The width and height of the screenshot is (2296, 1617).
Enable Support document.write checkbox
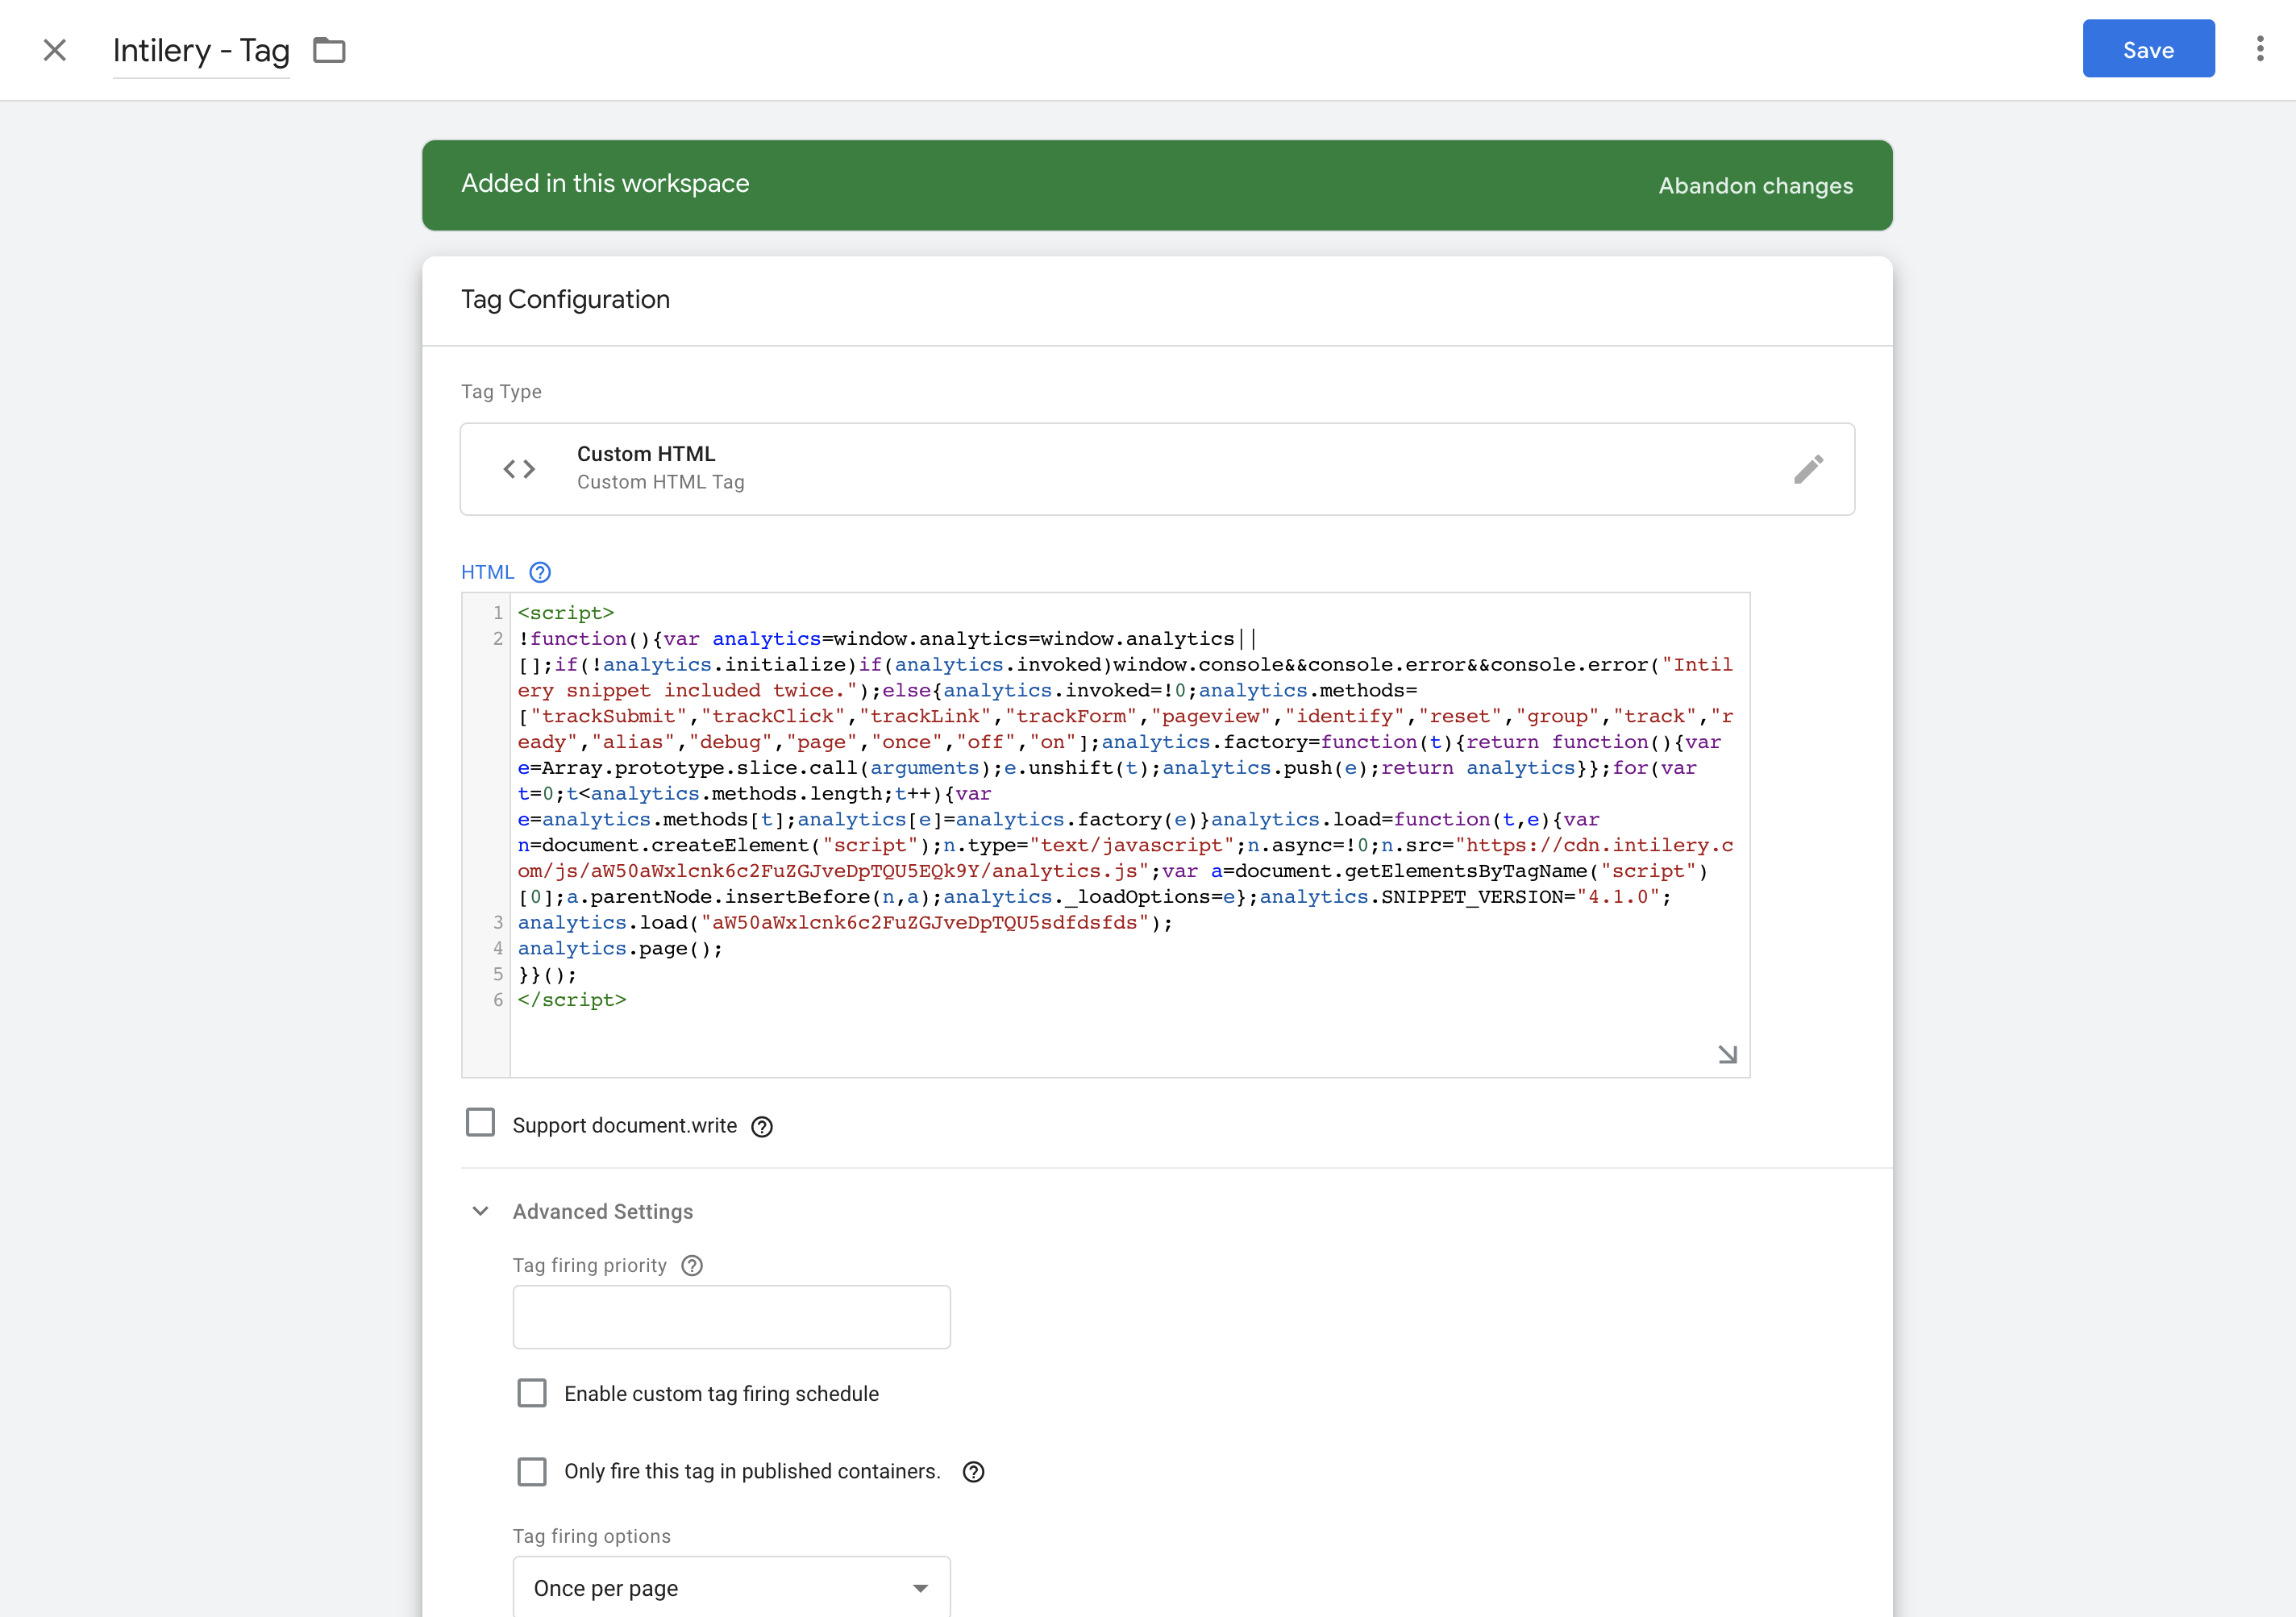click(x=481, y=1123)
